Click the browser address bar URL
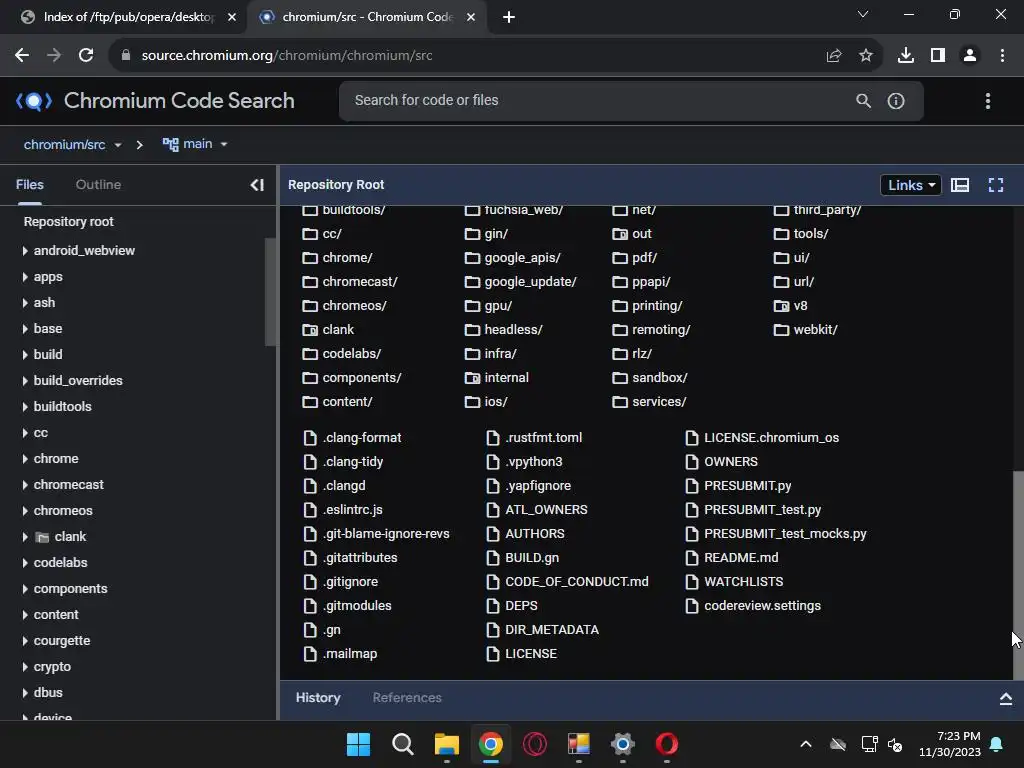This screenshot has width=1024, height=768. click(287, 56)
